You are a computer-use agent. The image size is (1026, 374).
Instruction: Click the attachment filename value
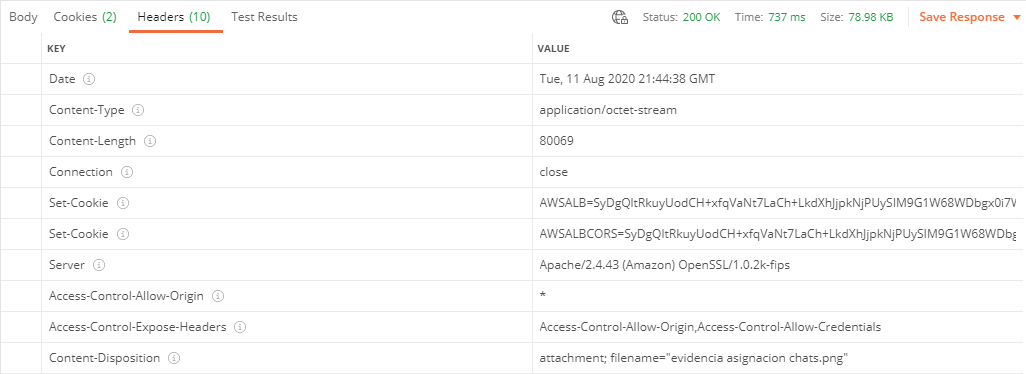694,358
